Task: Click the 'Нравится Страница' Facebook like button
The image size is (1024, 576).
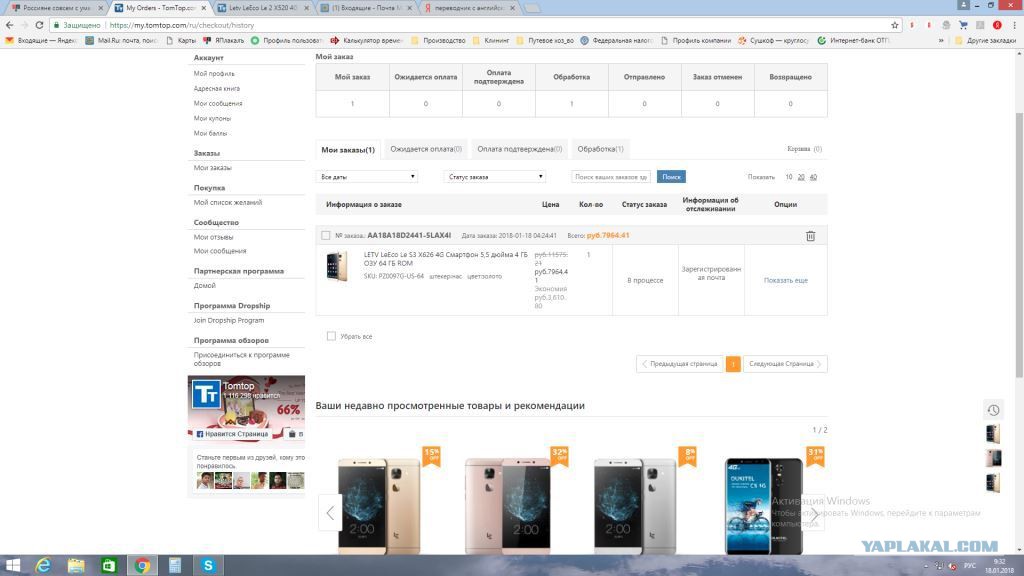Action: click(x=232, y=434)
